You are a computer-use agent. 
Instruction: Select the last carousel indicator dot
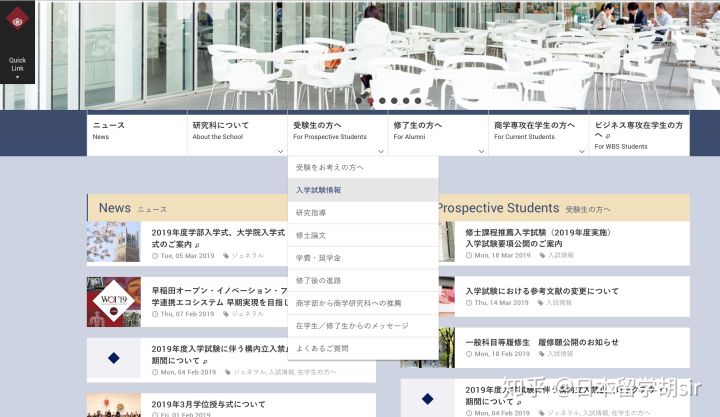417,101
